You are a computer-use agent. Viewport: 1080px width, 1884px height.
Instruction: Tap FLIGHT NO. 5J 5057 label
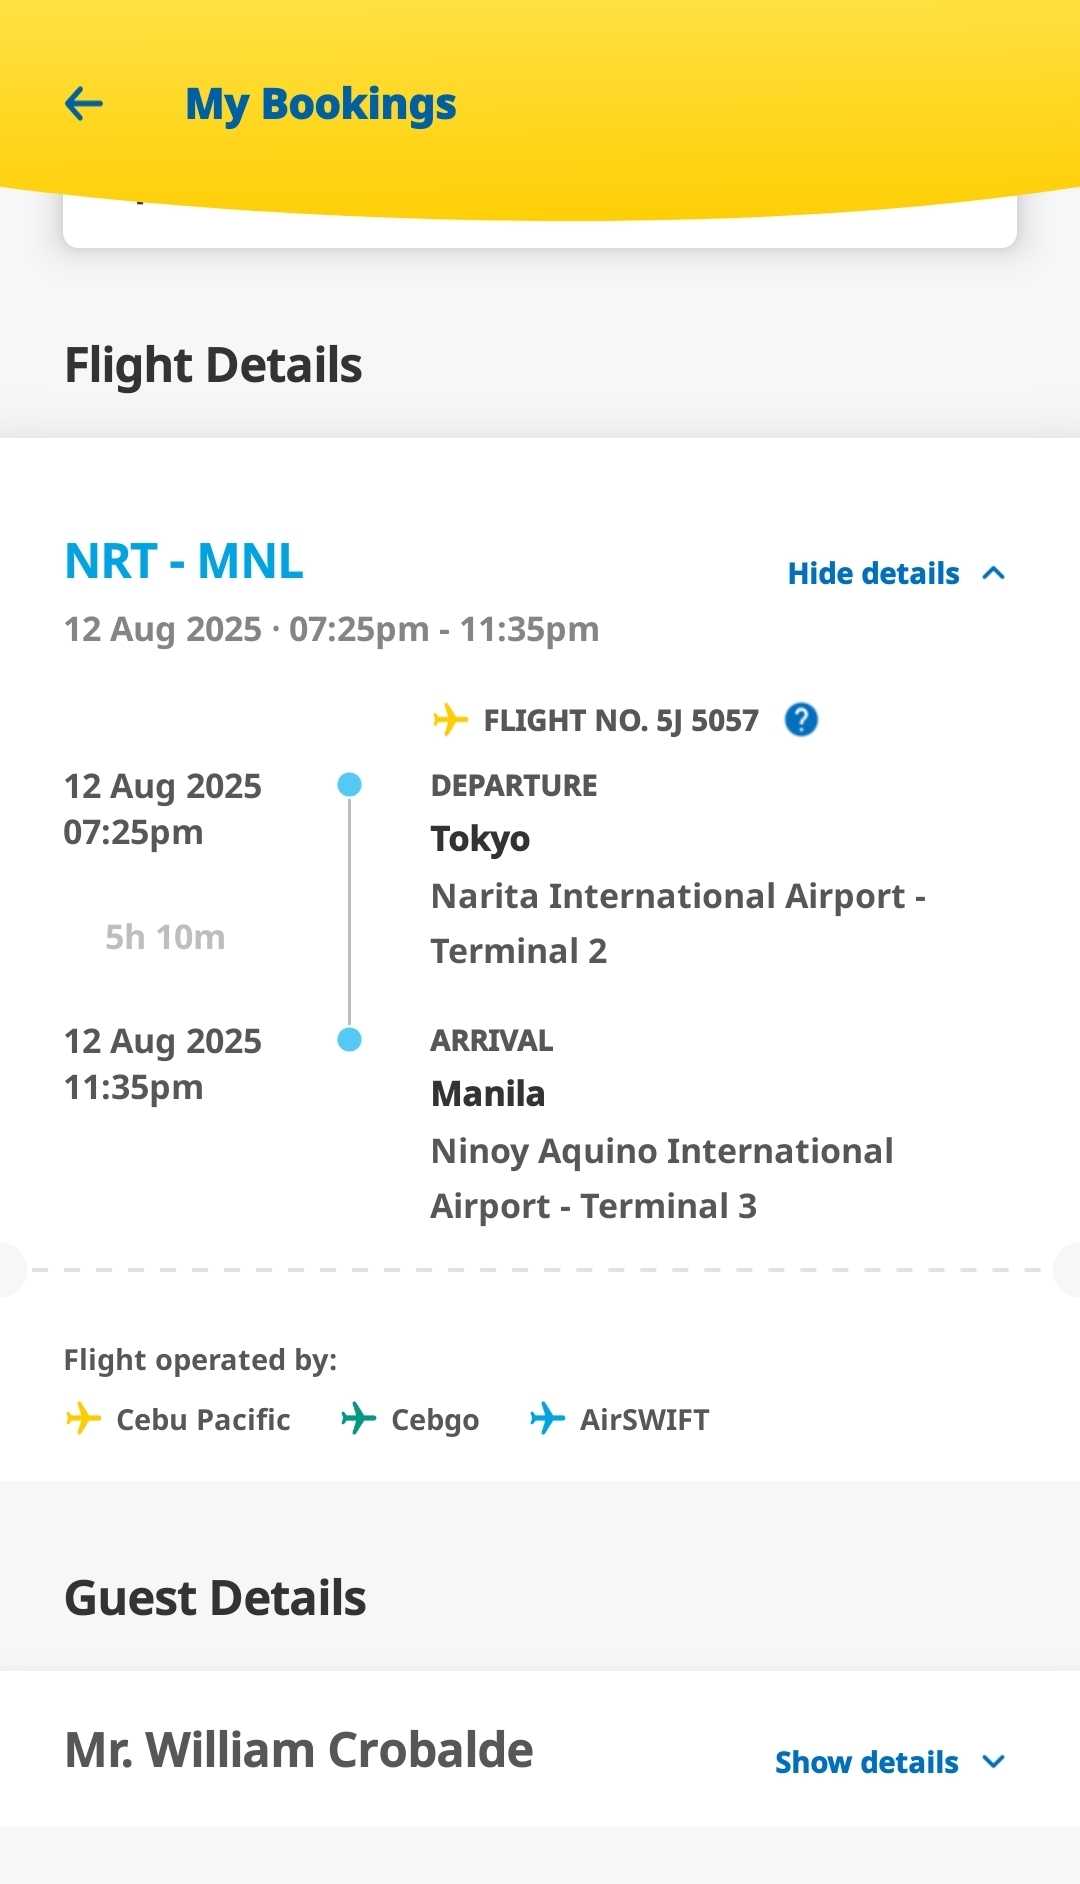click(x=620, y=720)
